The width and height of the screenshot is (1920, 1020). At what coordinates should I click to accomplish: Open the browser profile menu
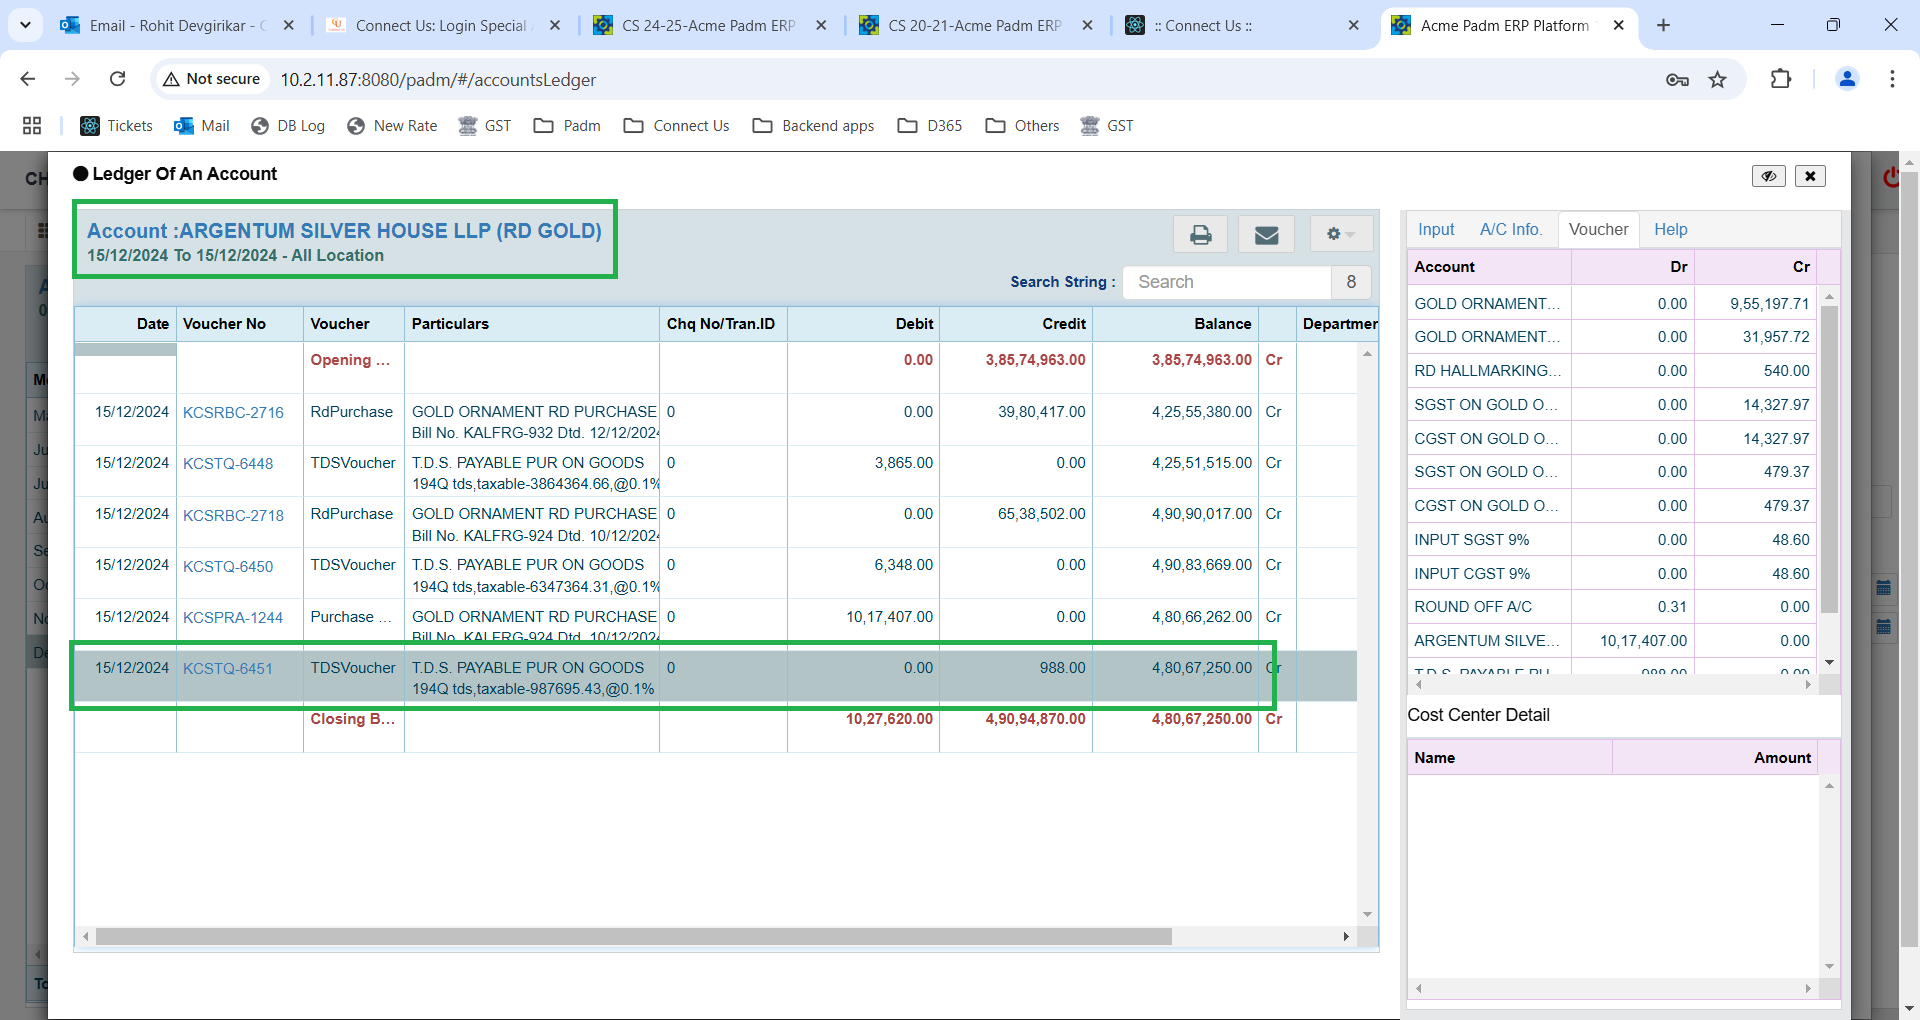pos(1847,79)
